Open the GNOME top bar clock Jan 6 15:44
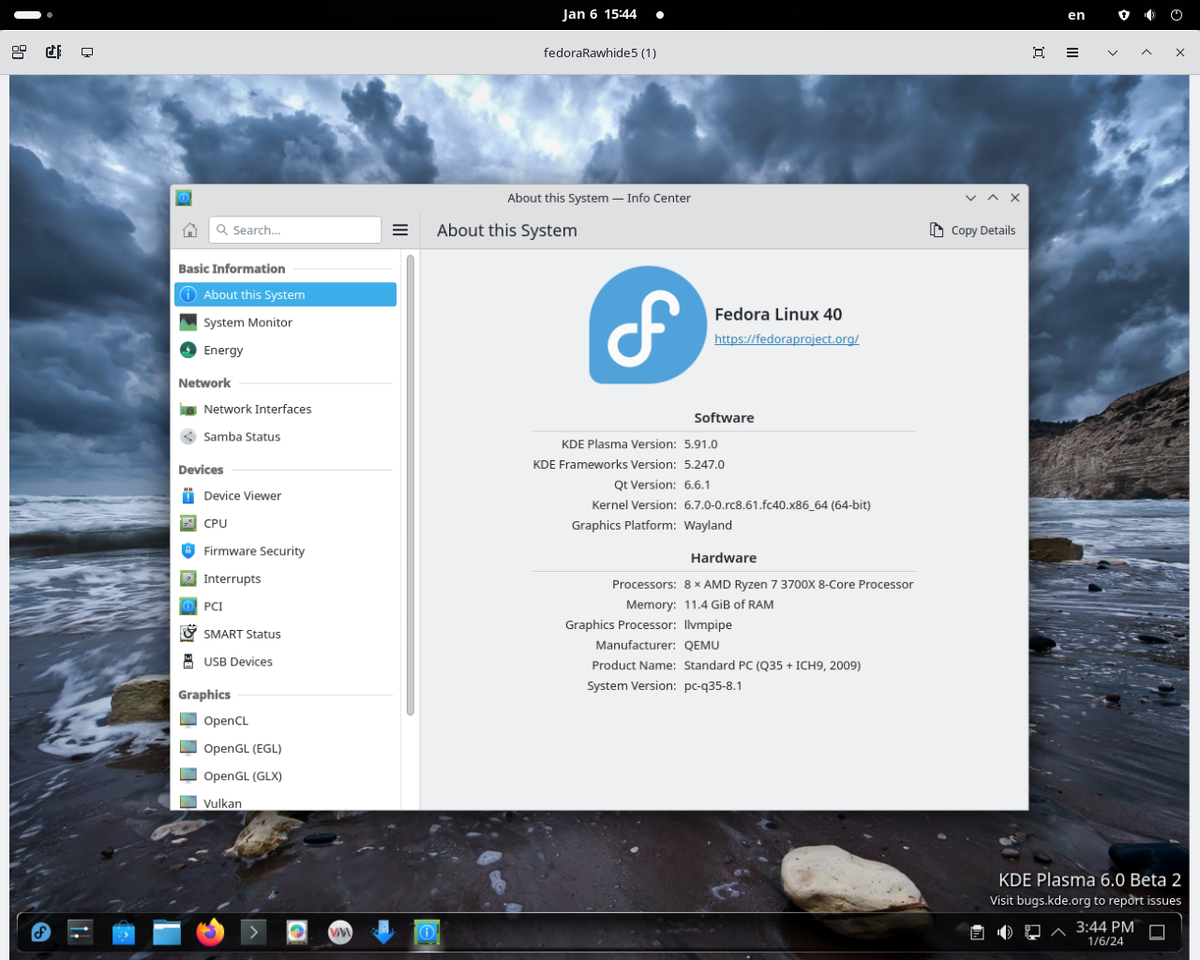1200x960 pixels. pos(600,15)
